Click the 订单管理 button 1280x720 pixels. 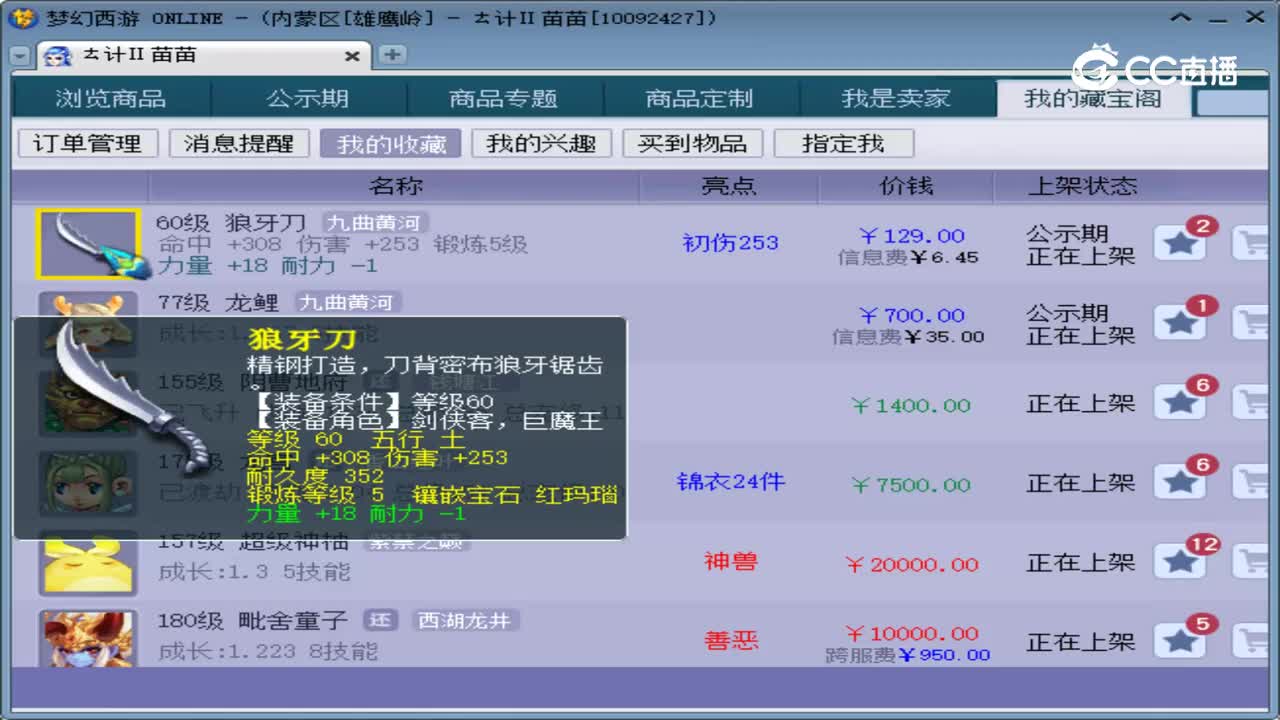coord(87,143)
